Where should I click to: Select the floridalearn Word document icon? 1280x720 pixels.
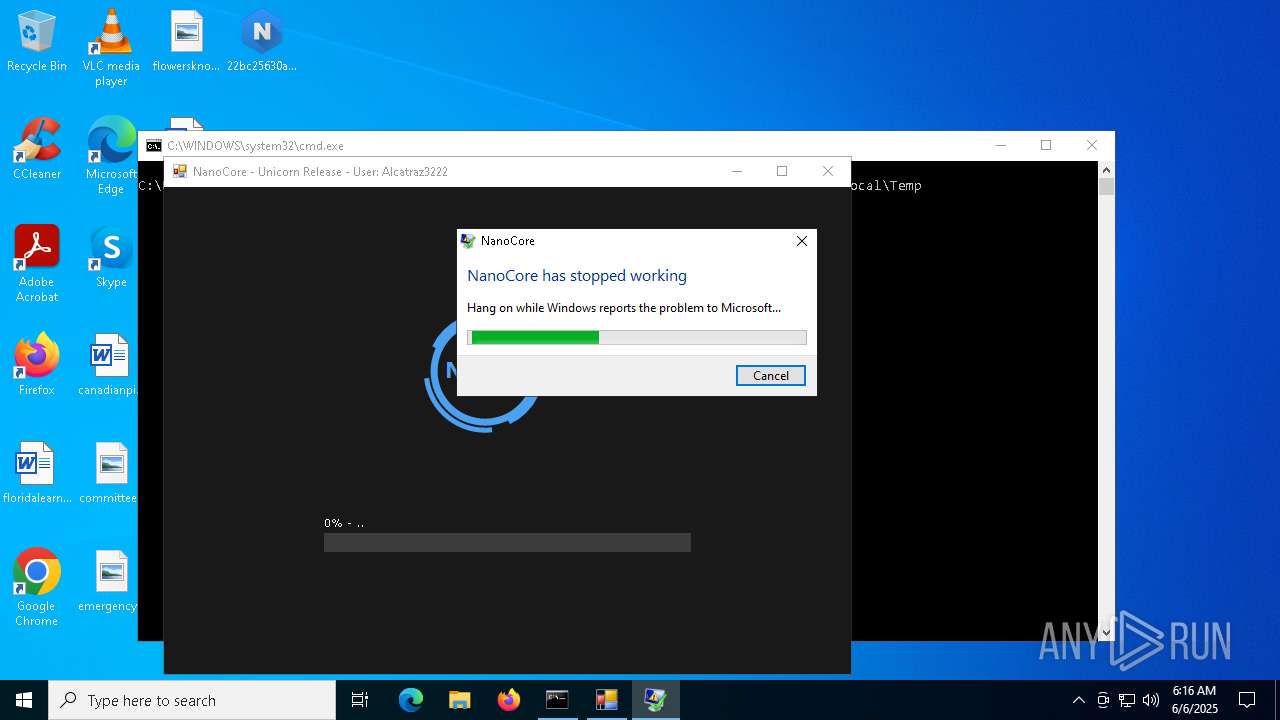37,474
